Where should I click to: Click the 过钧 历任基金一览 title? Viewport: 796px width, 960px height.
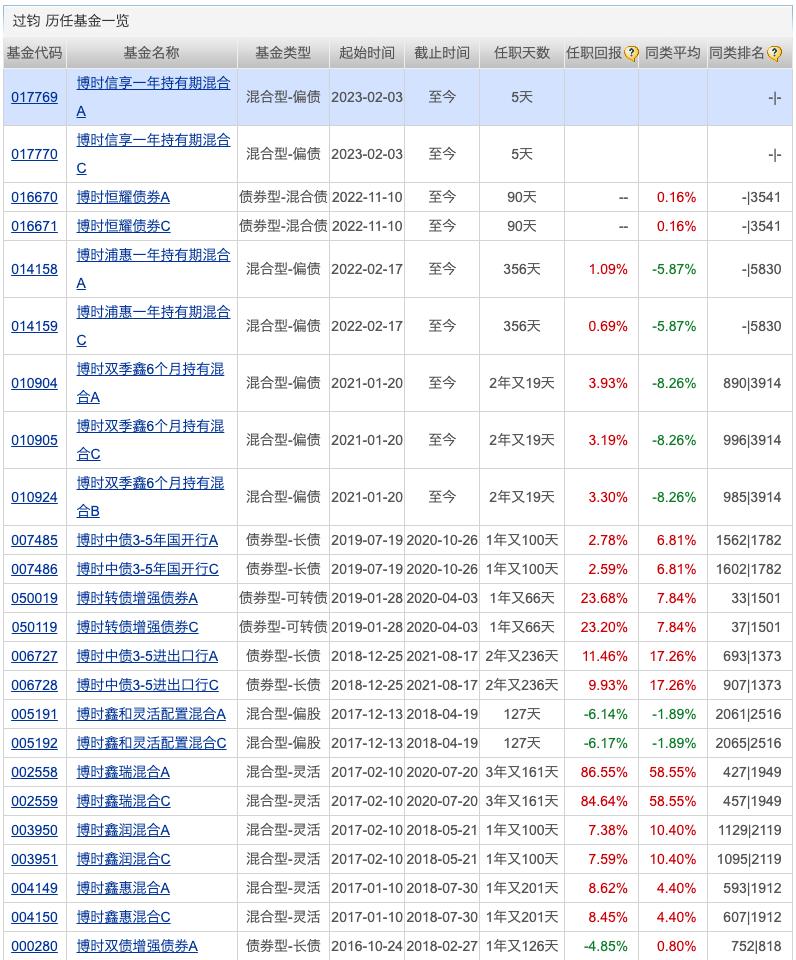(70, 21)
